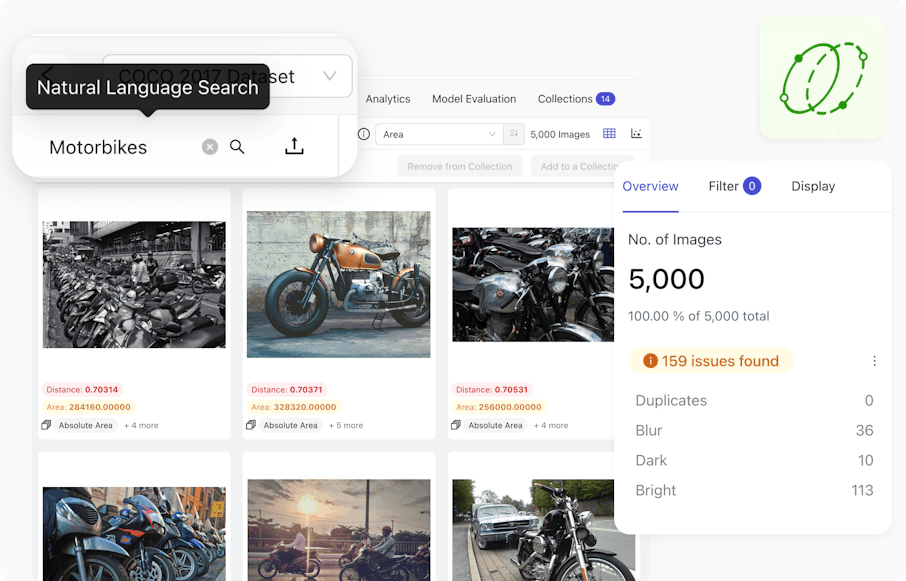Toggle sort order icon beside Area
Screen dimensions: 906x581
pos(514,134)
